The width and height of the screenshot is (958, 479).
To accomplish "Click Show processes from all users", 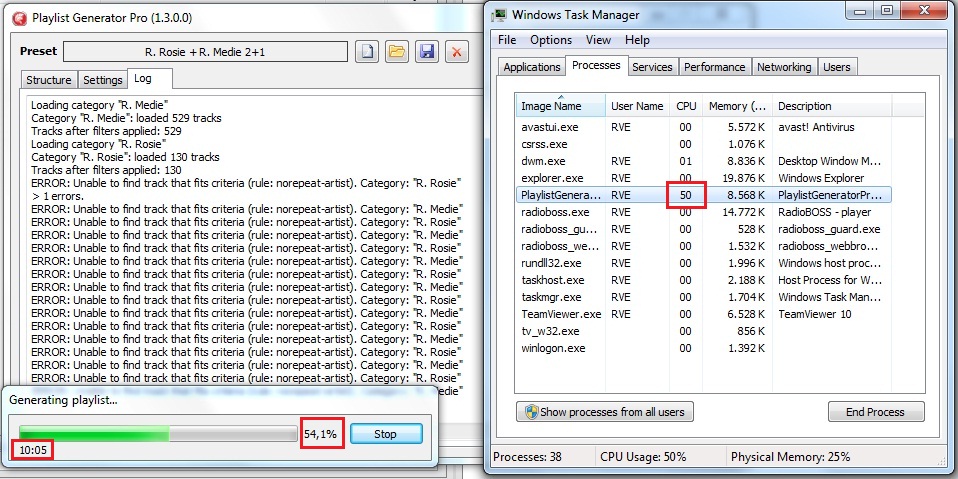I will pyautogui.click(x=605, y=412).
